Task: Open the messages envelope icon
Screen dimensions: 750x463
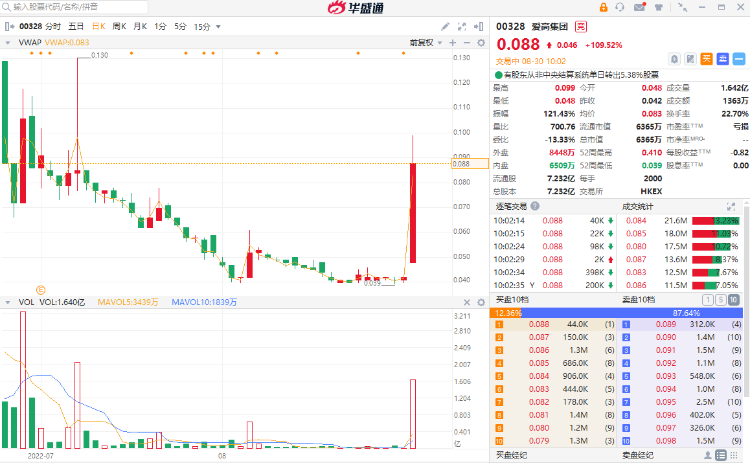Action: coord(640,7)
